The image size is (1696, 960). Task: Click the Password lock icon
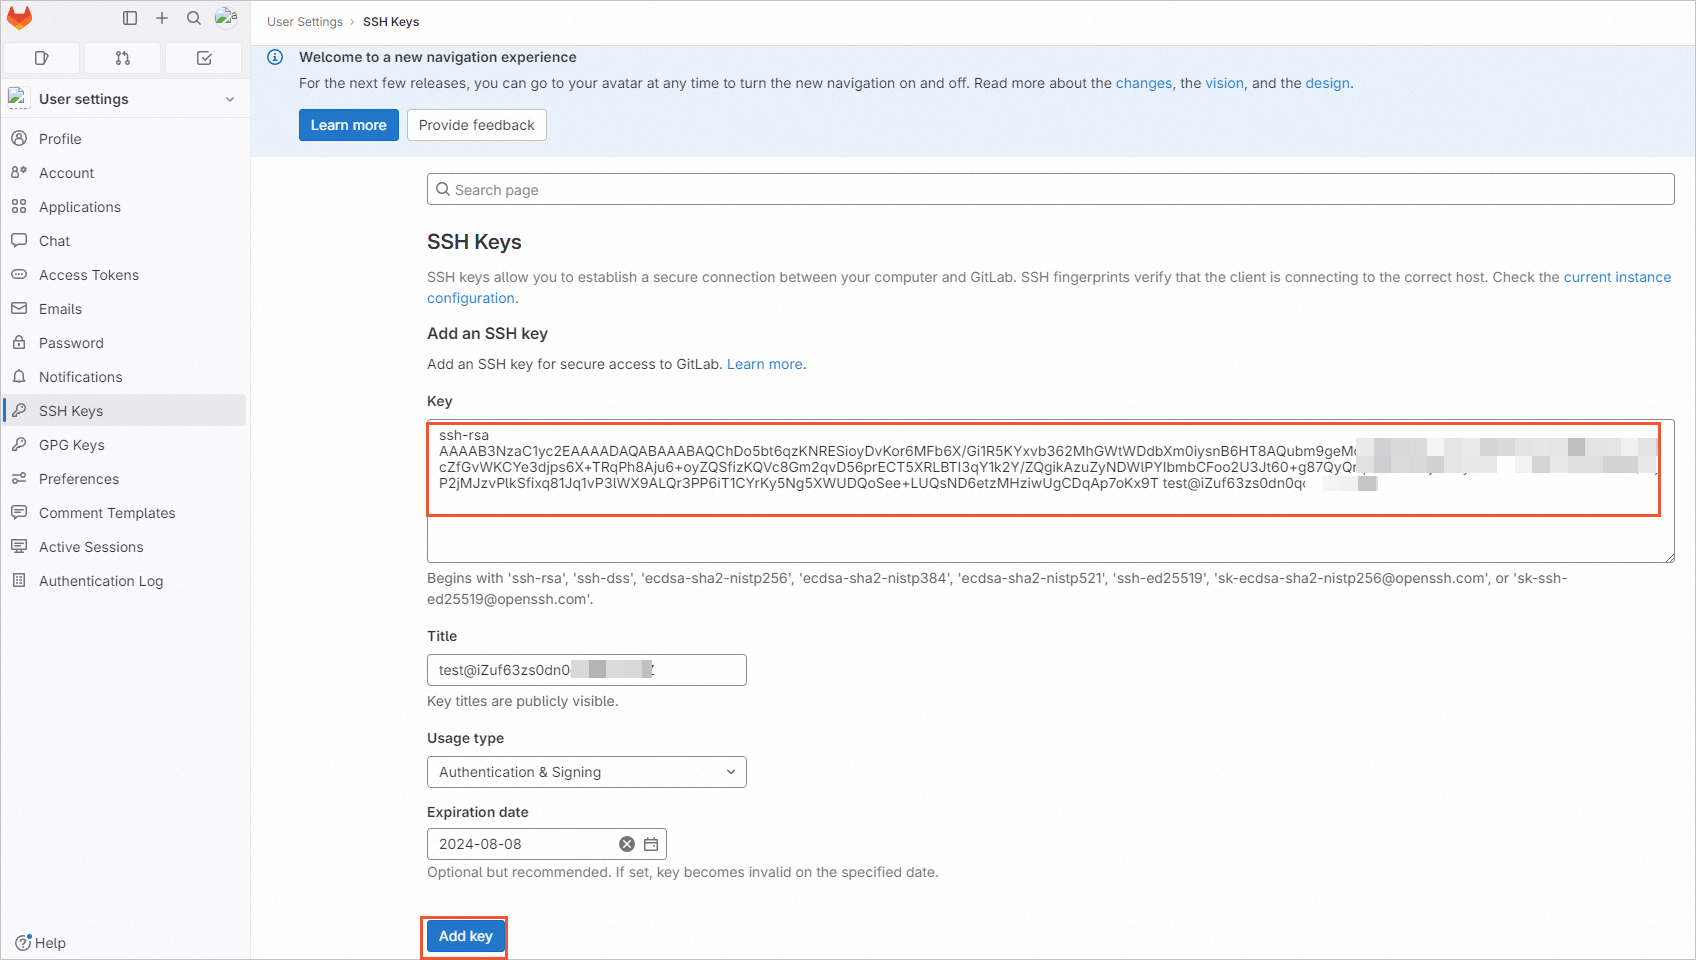(x=19, y=342)
